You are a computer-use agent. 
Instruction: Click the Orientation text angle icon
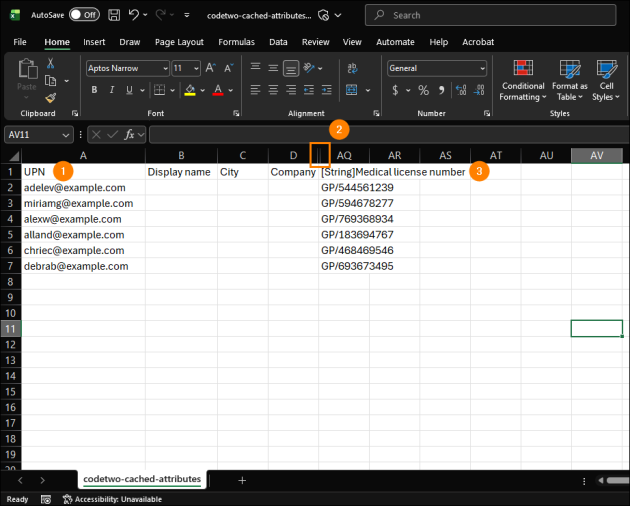309,68
